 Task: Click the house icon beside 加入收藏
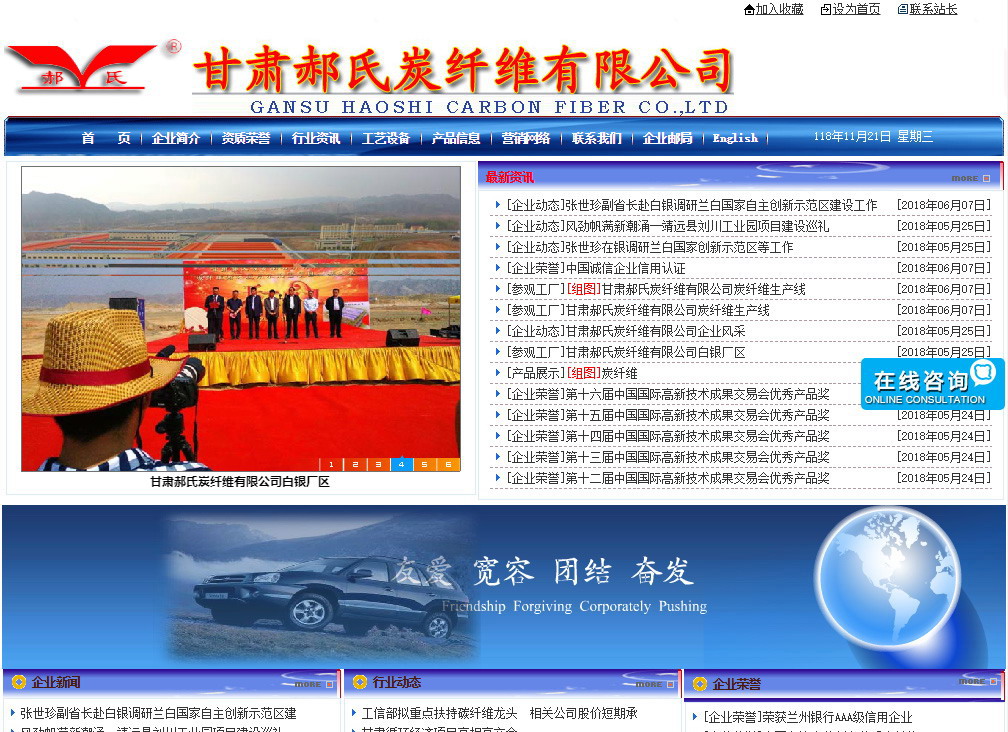coord(749,10)
